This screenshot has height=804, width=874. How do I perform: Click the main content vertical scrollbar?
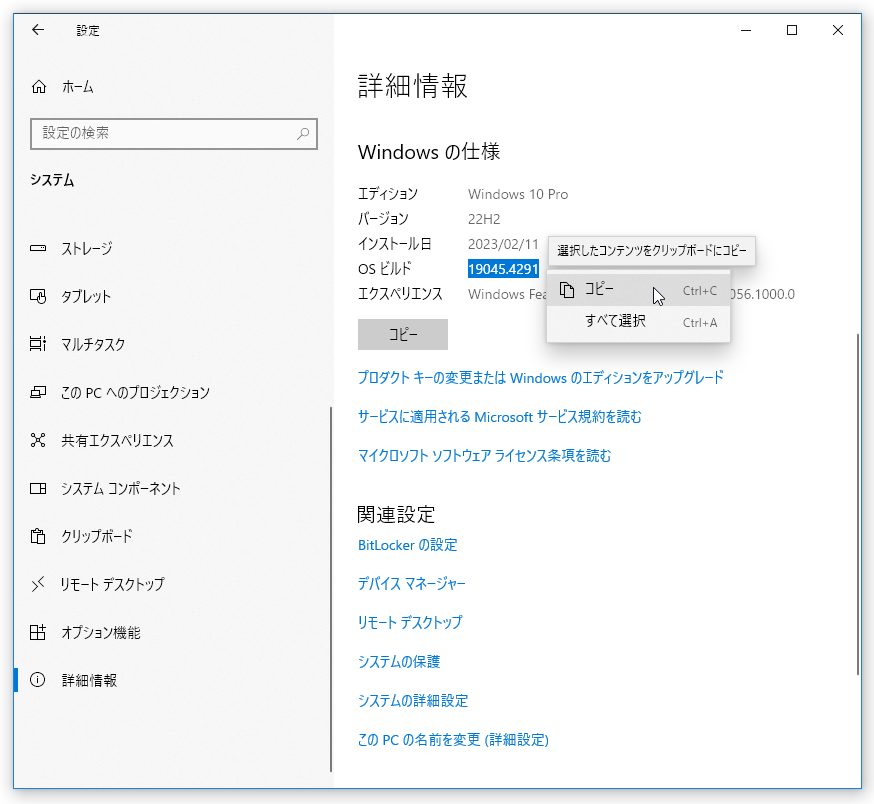point(858,505)
